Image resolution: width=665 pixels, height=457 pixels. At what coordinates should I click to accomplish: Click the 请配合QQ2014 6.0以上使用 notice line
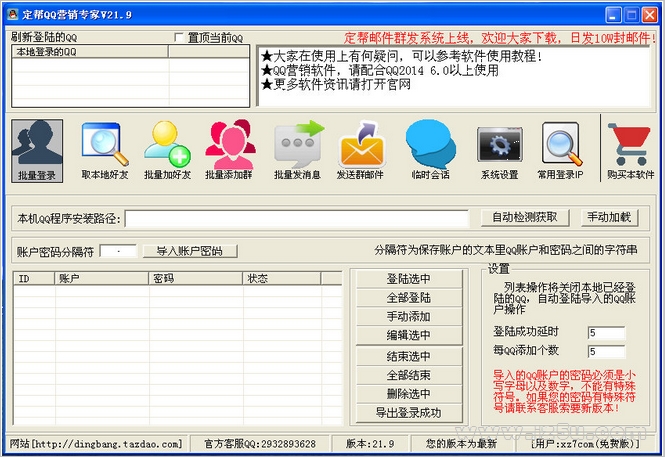click(380, 70)
